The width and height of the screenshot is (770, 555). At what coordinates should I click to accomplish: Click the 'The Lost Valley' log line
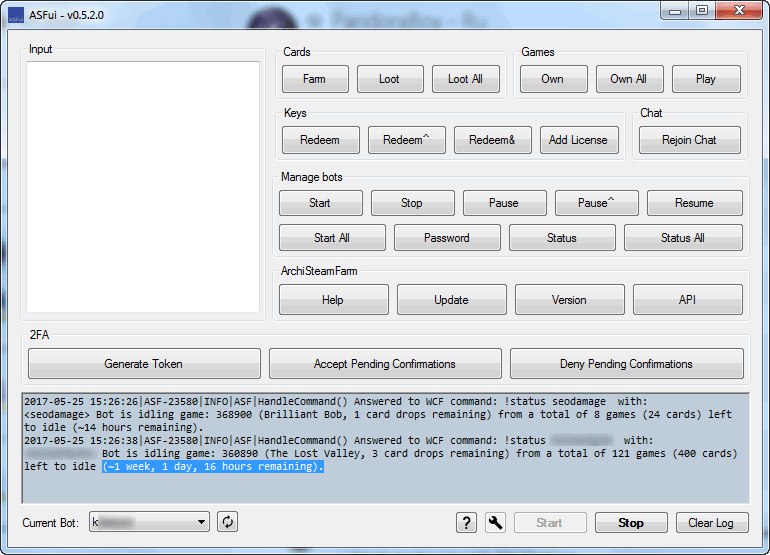click(x=381, y=453)
